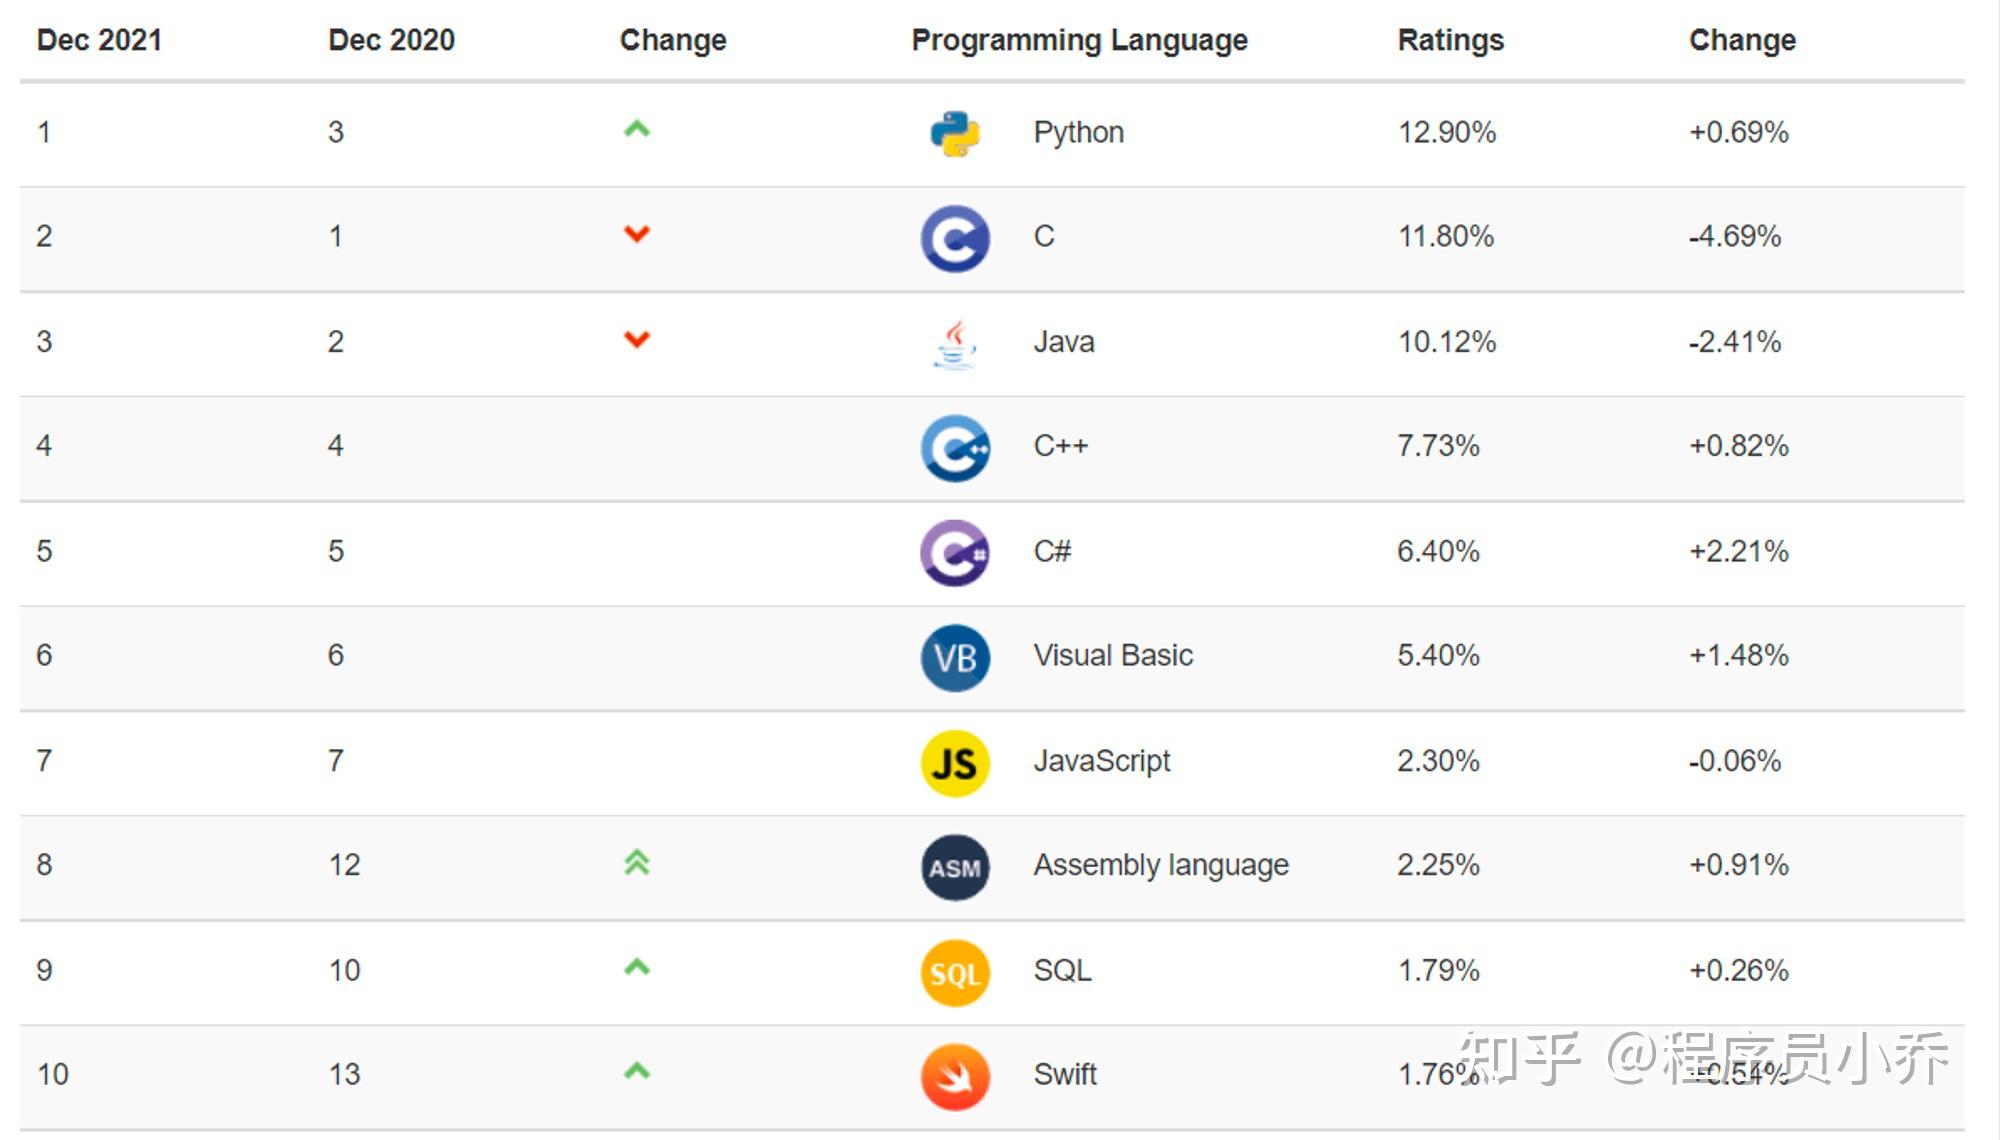Click the Assembly language name text
The image size is (2000, 1140).
pos(1160,865)
